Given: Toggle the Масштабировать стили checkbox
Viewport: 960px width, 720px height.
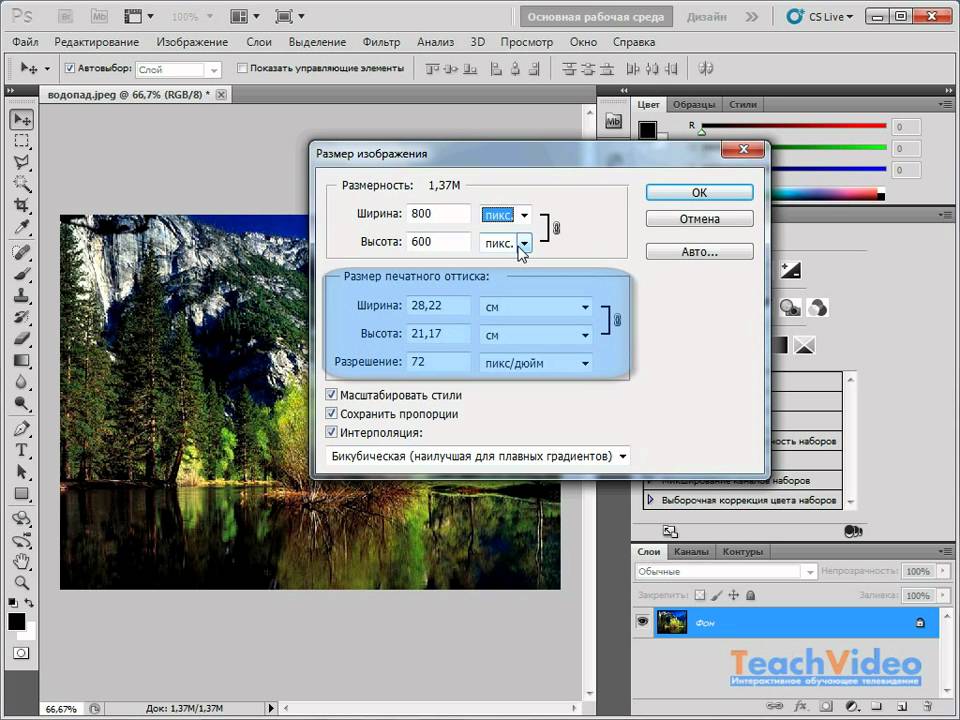Looking at the screenshot, I should 332,395.
